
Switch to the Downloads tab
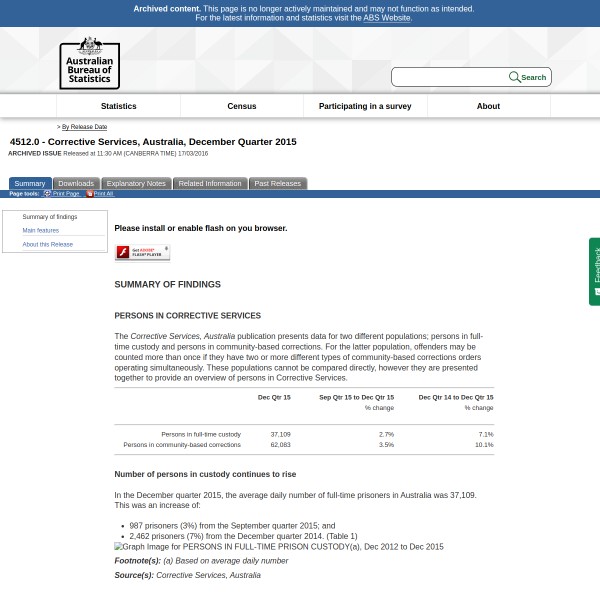[76, 183]
